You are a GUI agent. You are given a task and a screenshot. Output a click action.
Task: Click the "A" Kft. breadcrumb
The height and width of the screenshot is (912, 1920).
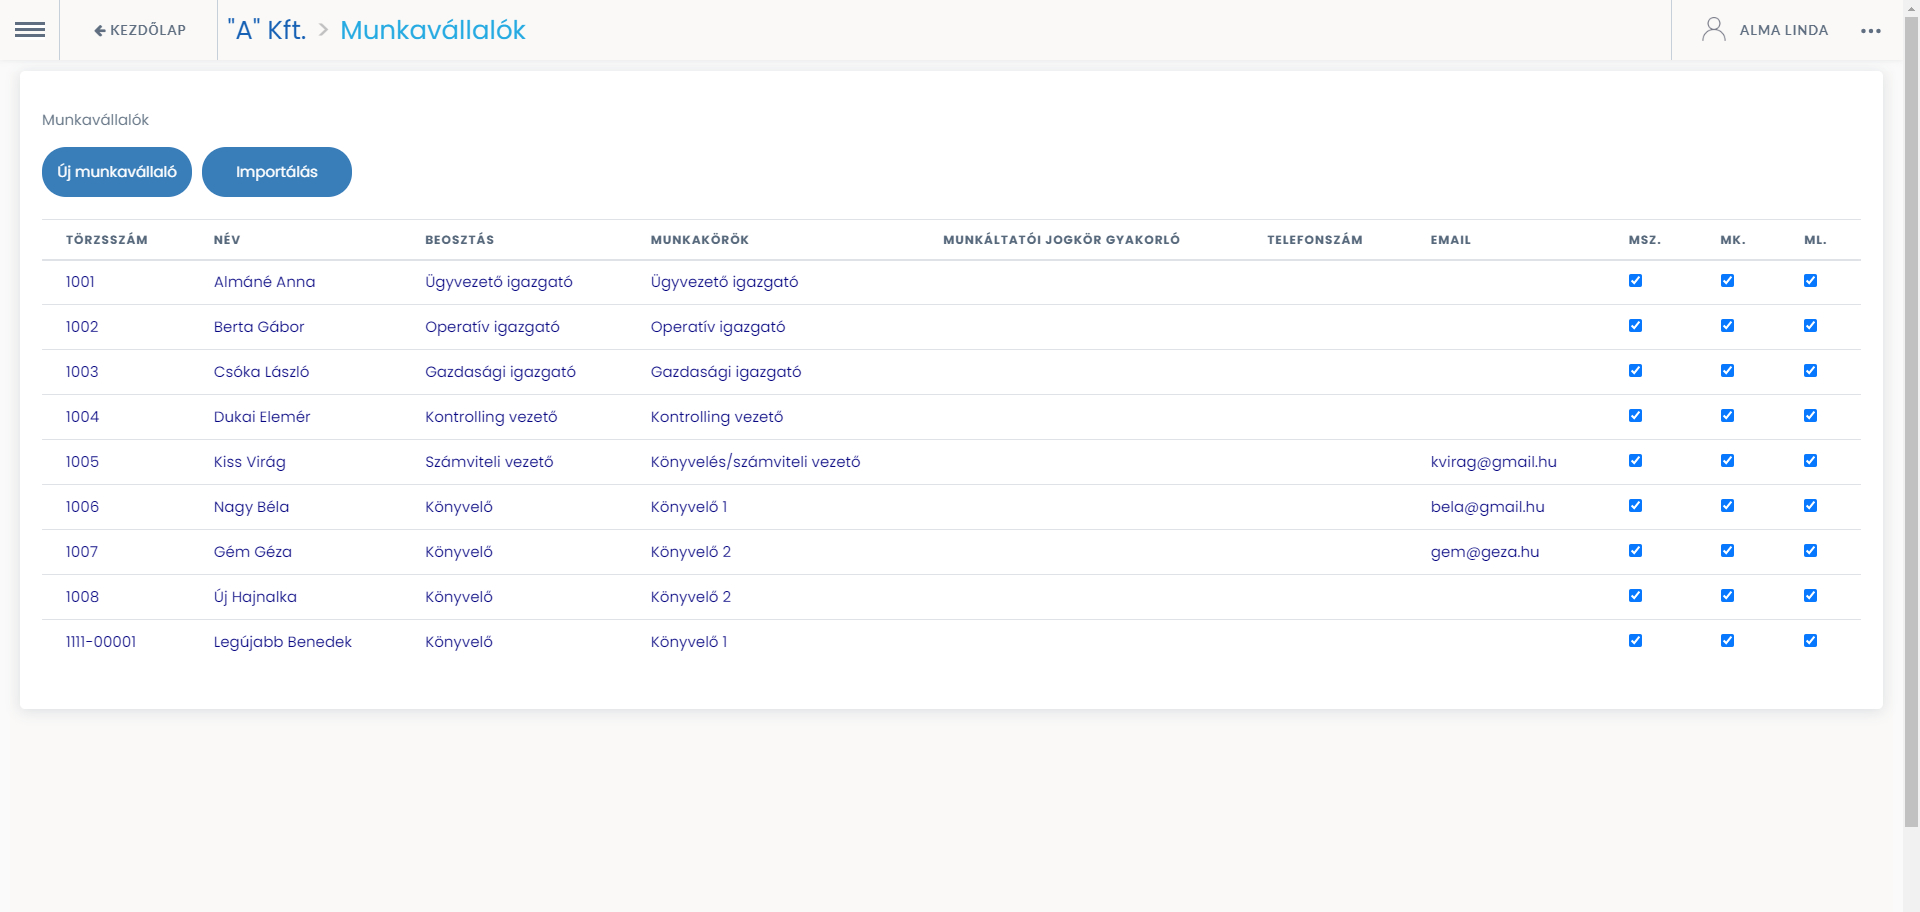click(267, 30)
